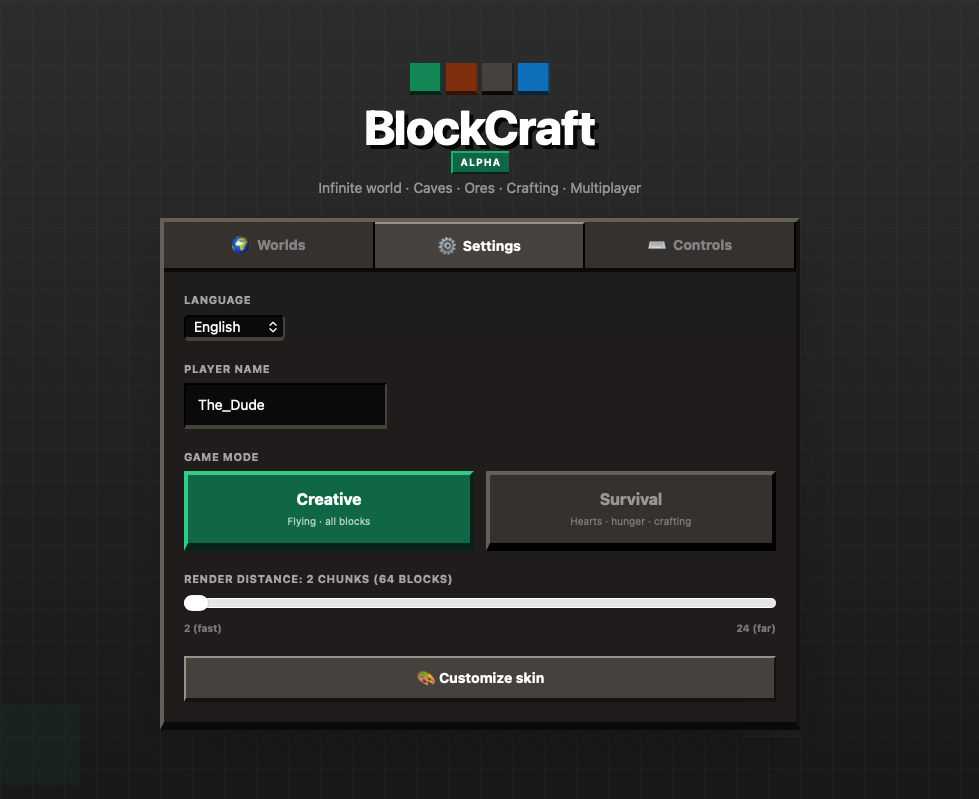Click the '2 (fast)' slider label
Screen dimensions: 979x799
tap(203, 628)
